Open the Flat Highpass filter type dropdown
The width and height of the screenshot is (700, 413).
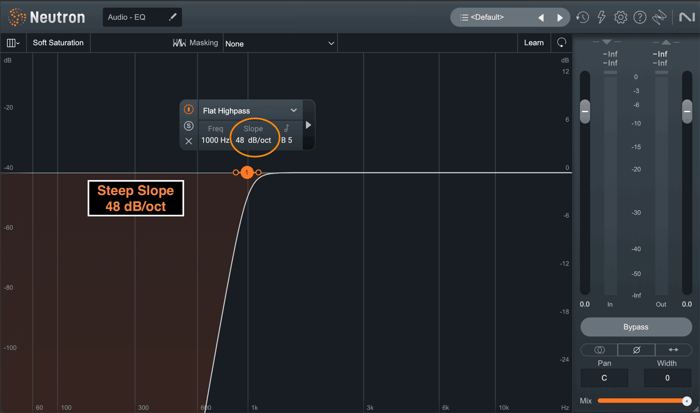[250, 111]
